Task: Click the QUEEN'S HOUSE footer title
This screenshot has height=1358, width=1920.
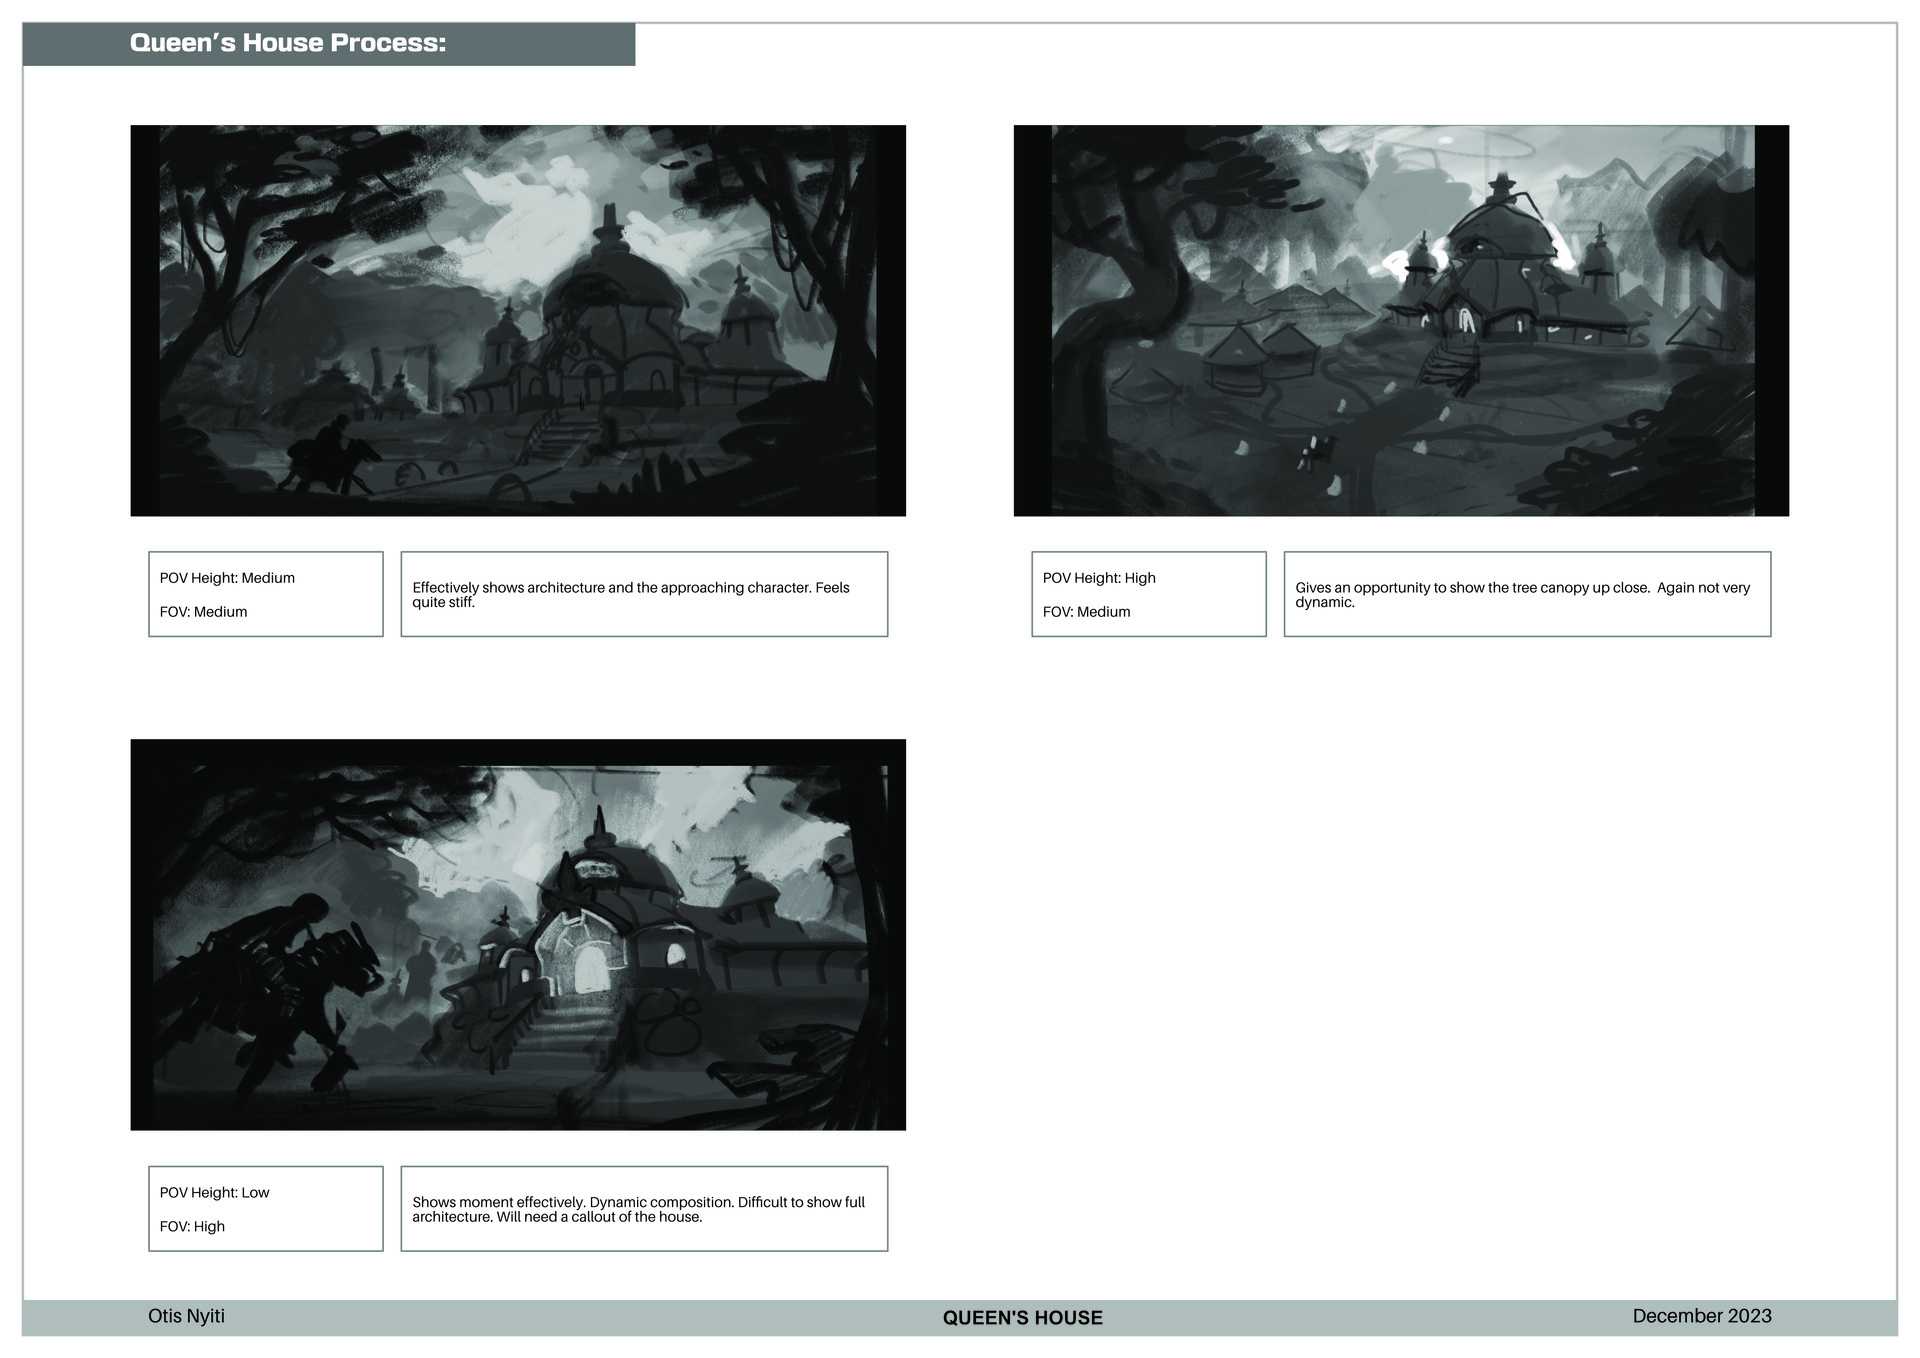Action: (1022, 1318)
